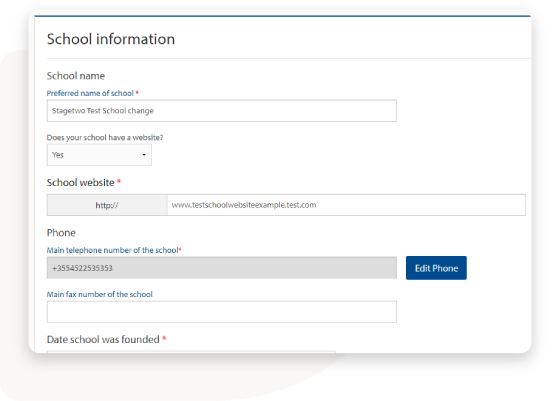Click the Main fax number label
Screen dimensions: 560x401
click(x=100, y=294)
